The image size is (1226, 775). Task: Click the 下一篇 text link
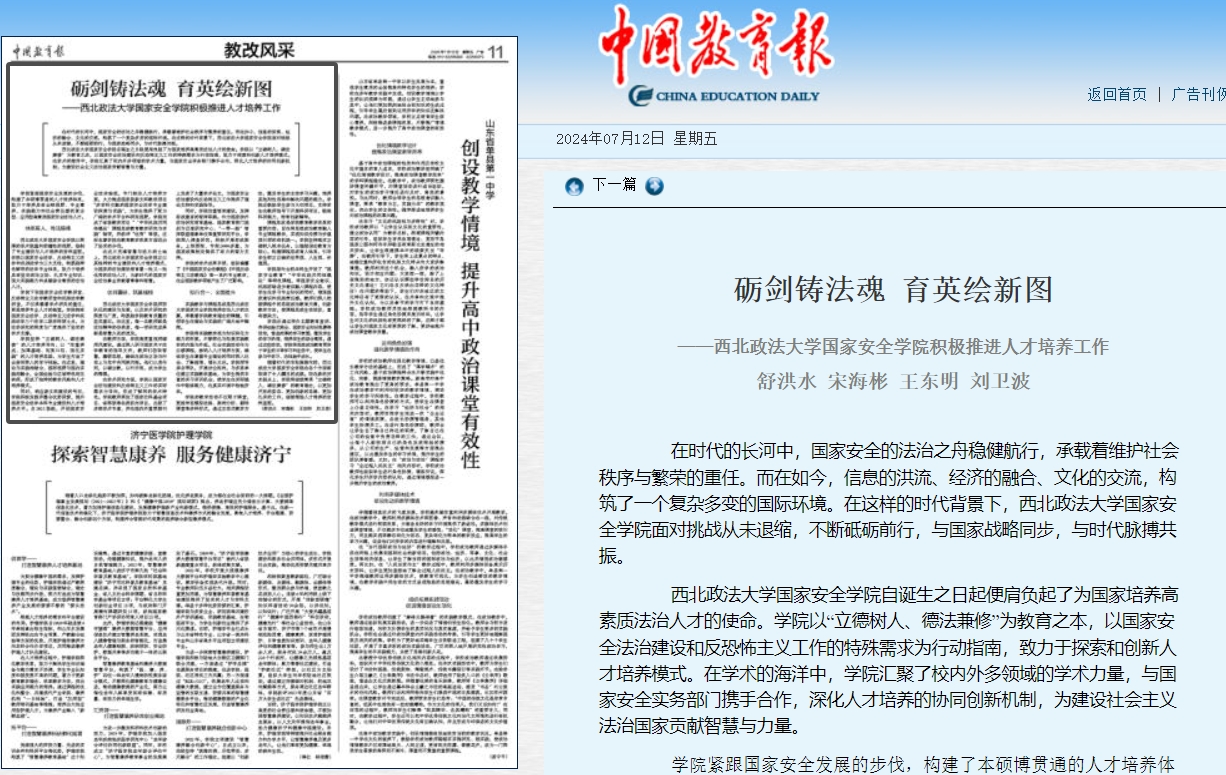coord(614,185)
